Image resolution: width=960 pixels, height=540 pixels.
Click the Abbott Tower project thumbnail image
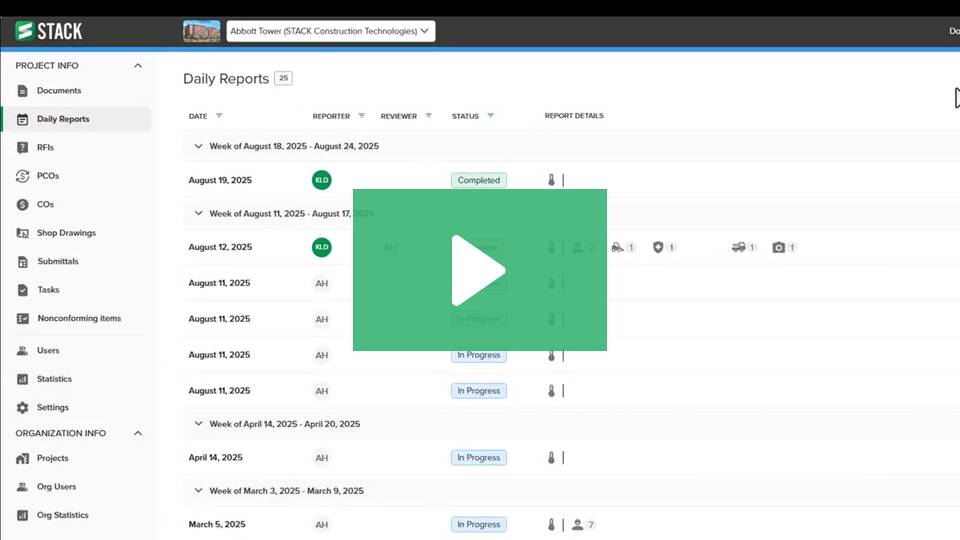pyautogui.click(x=202, y=31)
